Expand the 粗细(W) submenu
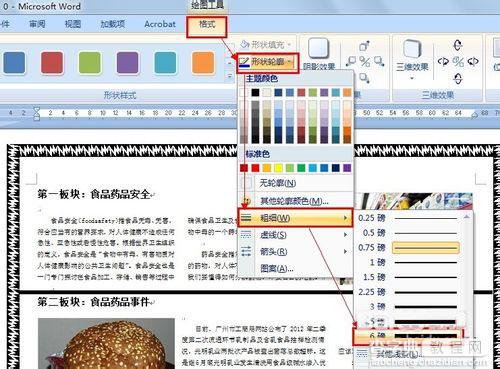500x369 pixels. pyautogui.click(x=345, y=218)
